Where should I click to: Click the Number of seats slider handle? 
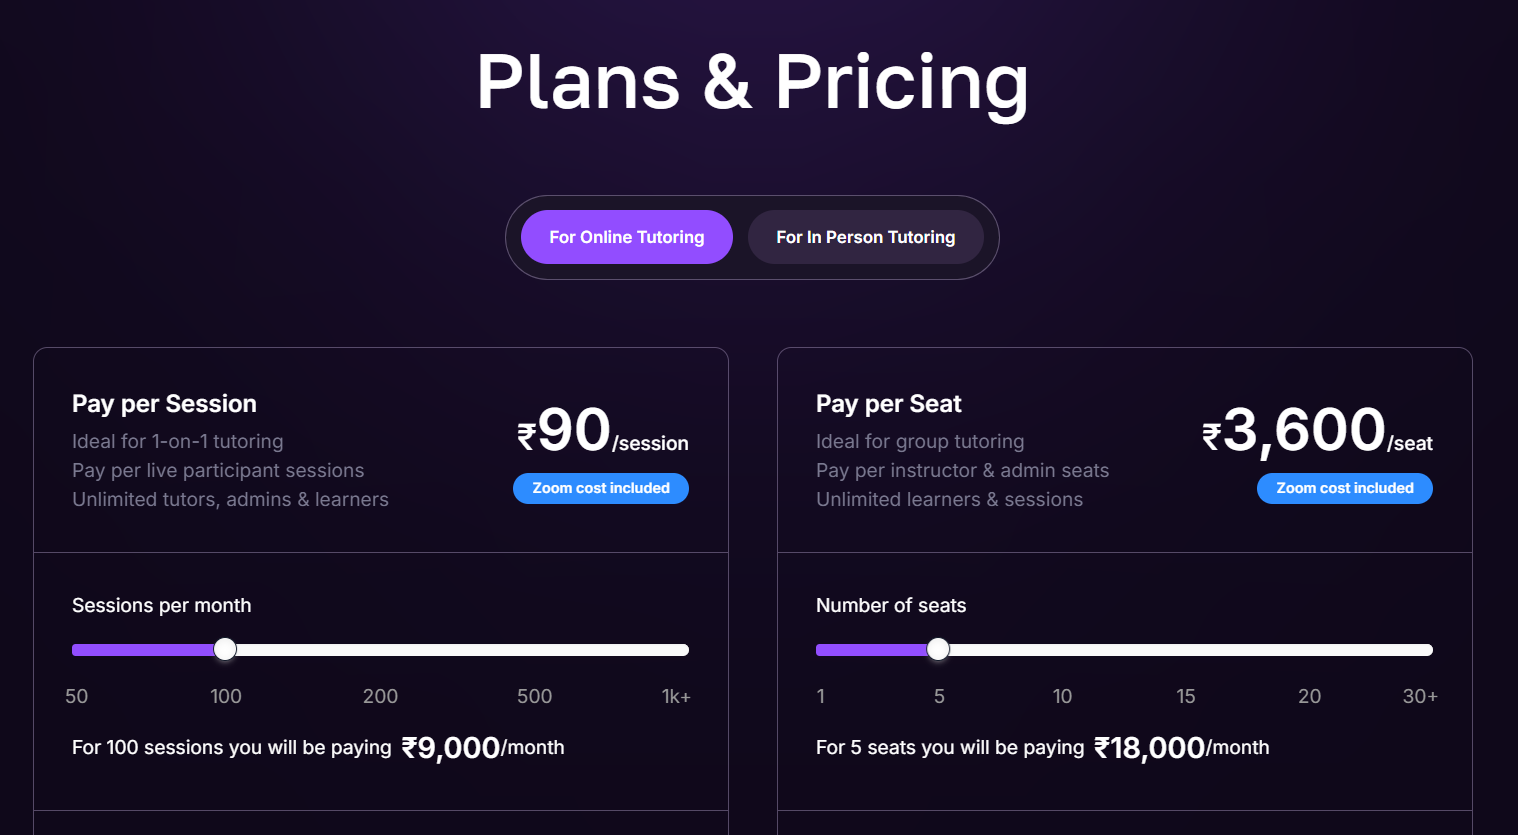point(938,649)
